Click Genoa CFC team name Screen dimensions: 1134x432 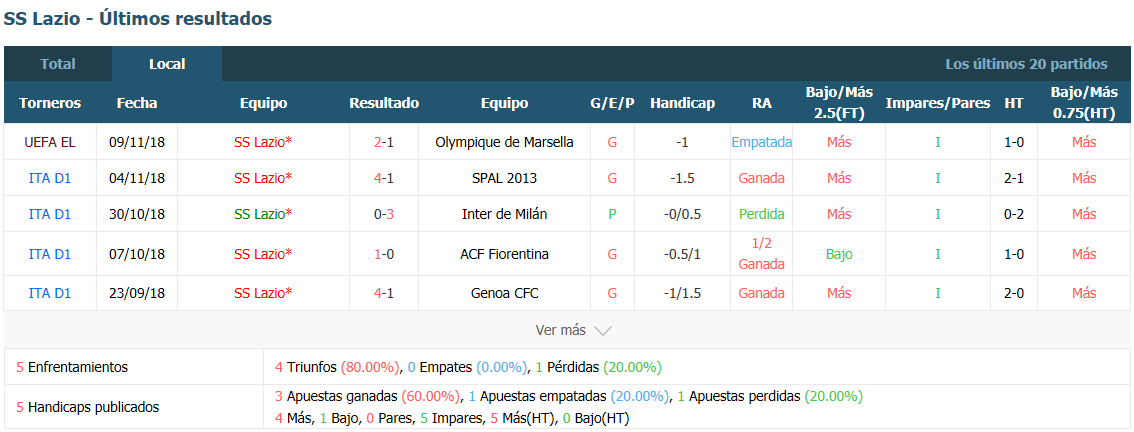pos(504,293)
